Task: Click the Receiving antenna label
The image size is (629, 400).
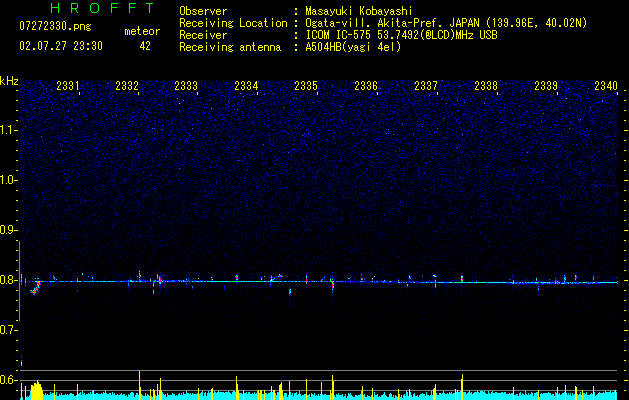Action: (x=230, y=47)
